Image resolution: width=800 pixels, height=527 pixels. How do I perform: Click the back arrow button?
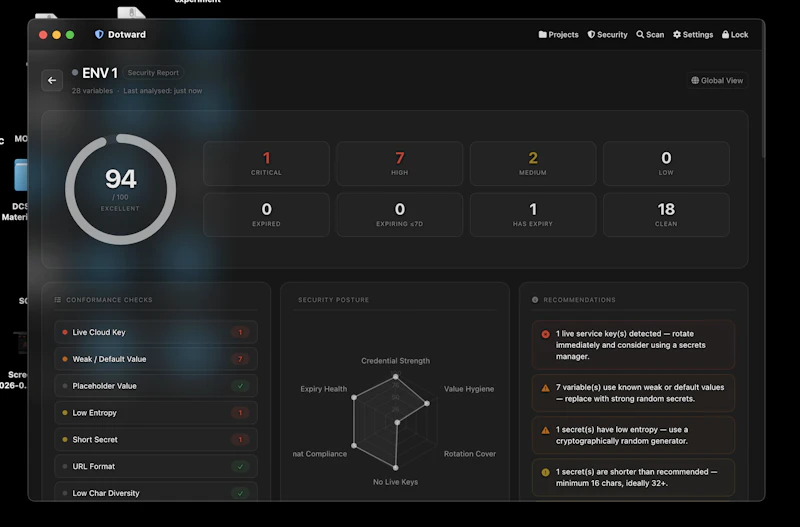click(x=52, y=81)
